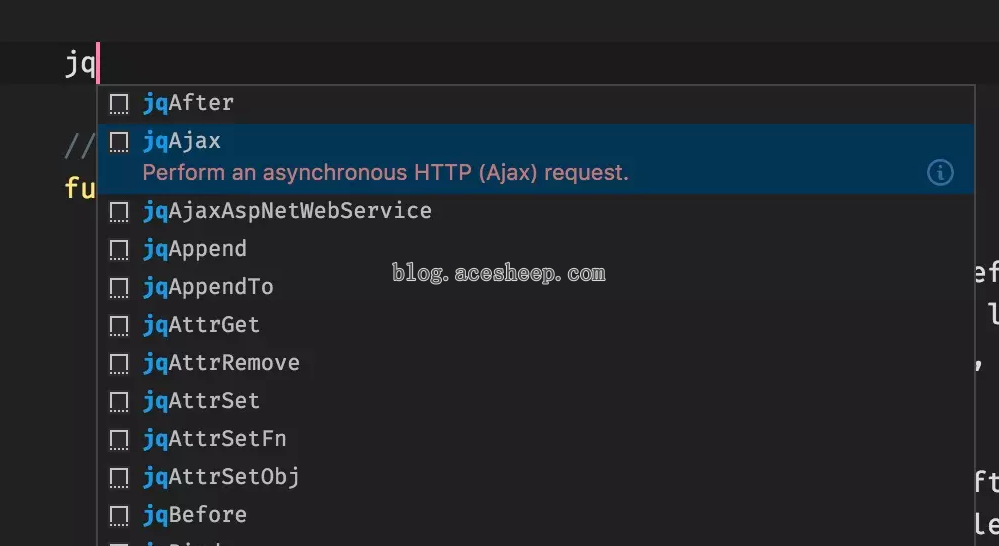Select the jqAfter suggestion
This screenshot has width=999, height=546.
tap(189, 103)
